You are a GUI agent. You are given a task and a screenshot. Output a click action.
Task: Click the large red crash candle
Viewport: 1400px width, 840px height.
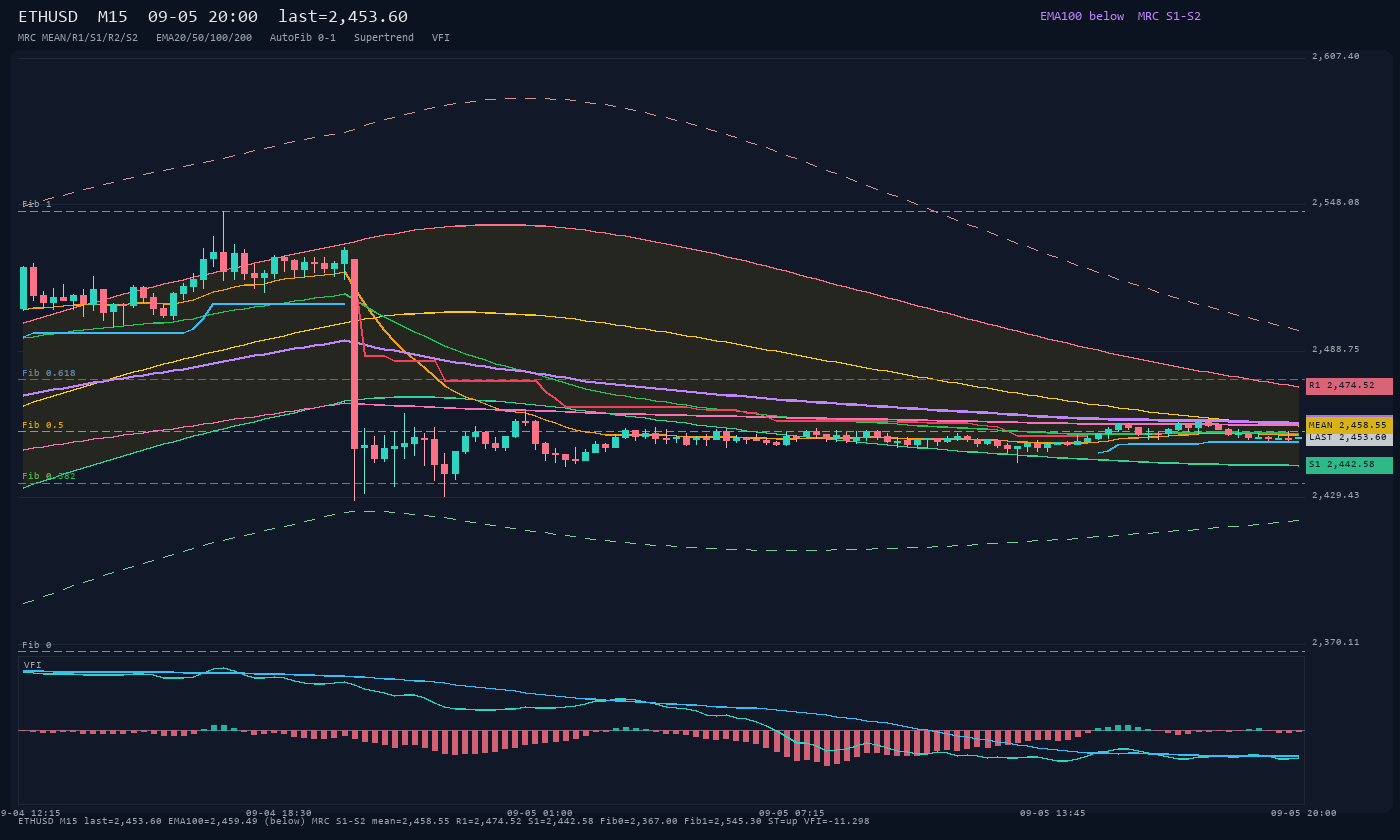pyautogui.click(x=354, y=355)
